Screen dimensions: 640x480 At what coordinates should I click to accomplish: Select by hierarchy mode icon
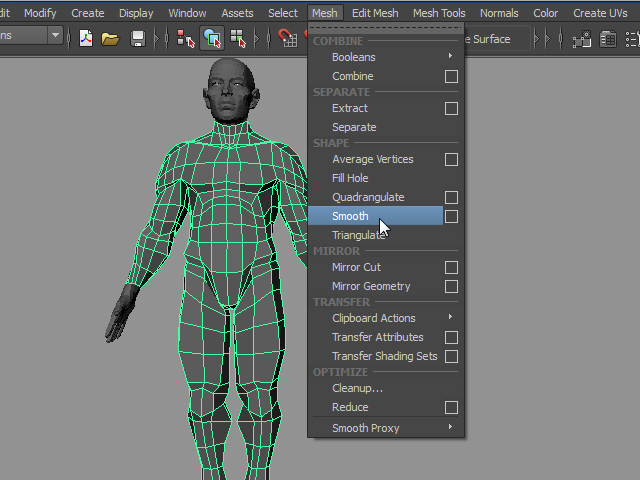(185, 39)
